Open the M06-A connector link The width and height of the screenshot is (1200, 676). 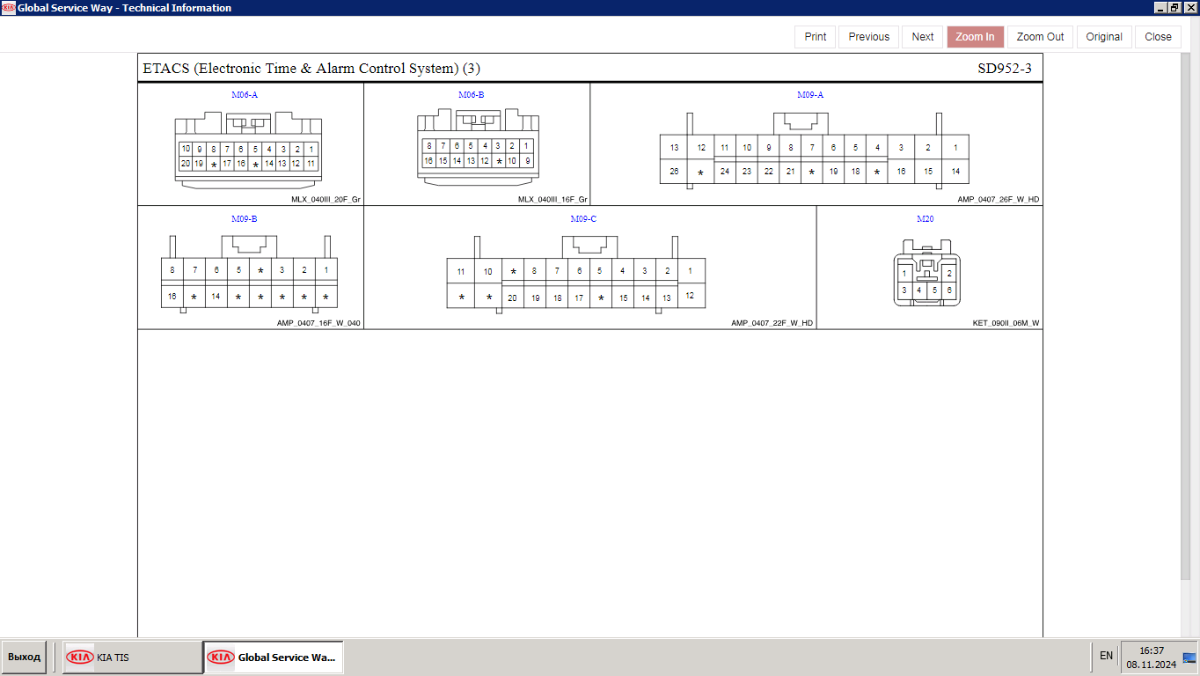[x=245, y=95]
